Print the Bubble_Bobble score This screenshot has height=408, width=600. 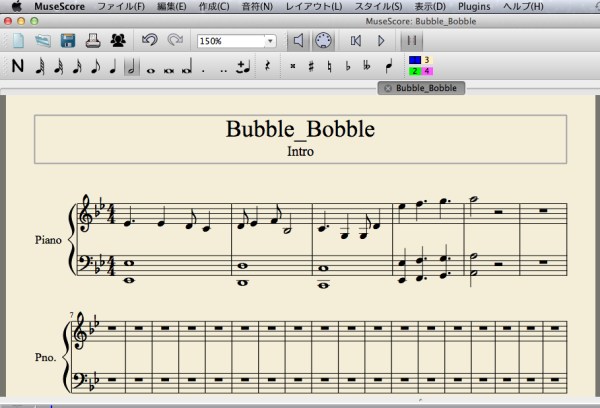tap(93, 41)
